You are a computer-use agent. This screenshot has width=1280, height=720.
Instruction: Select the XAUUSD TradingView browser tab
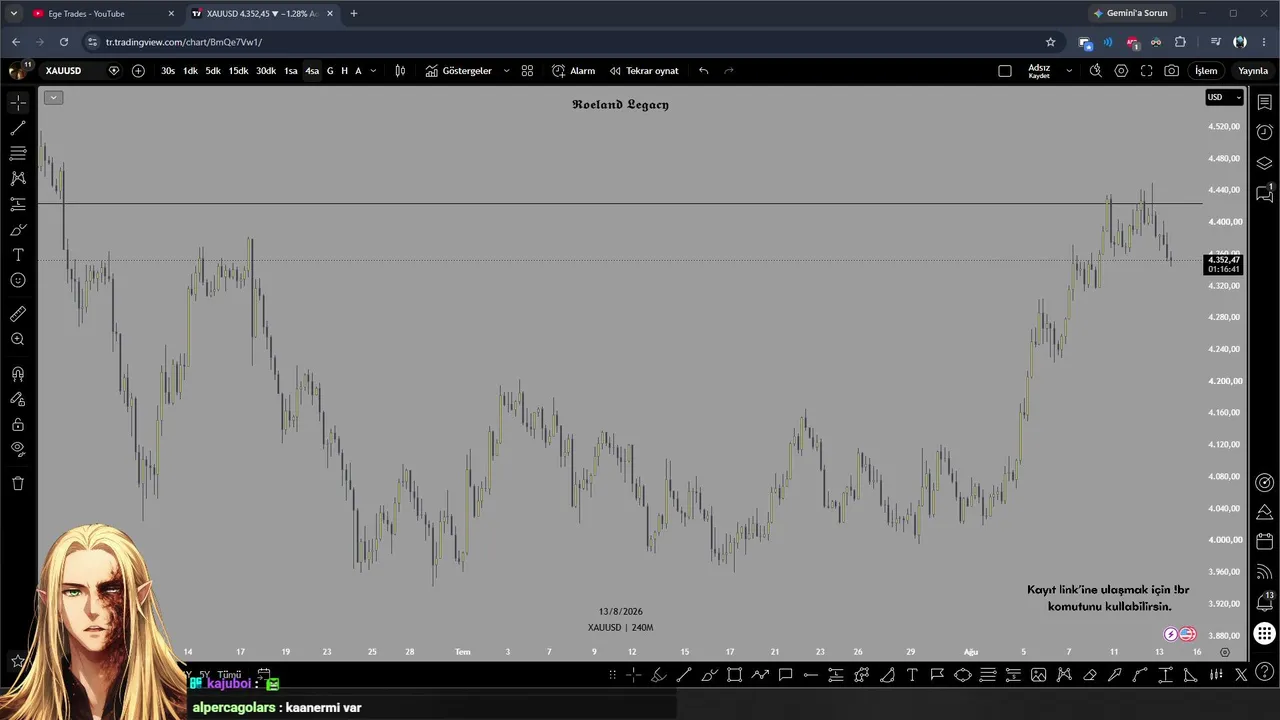tap(263, 14)
